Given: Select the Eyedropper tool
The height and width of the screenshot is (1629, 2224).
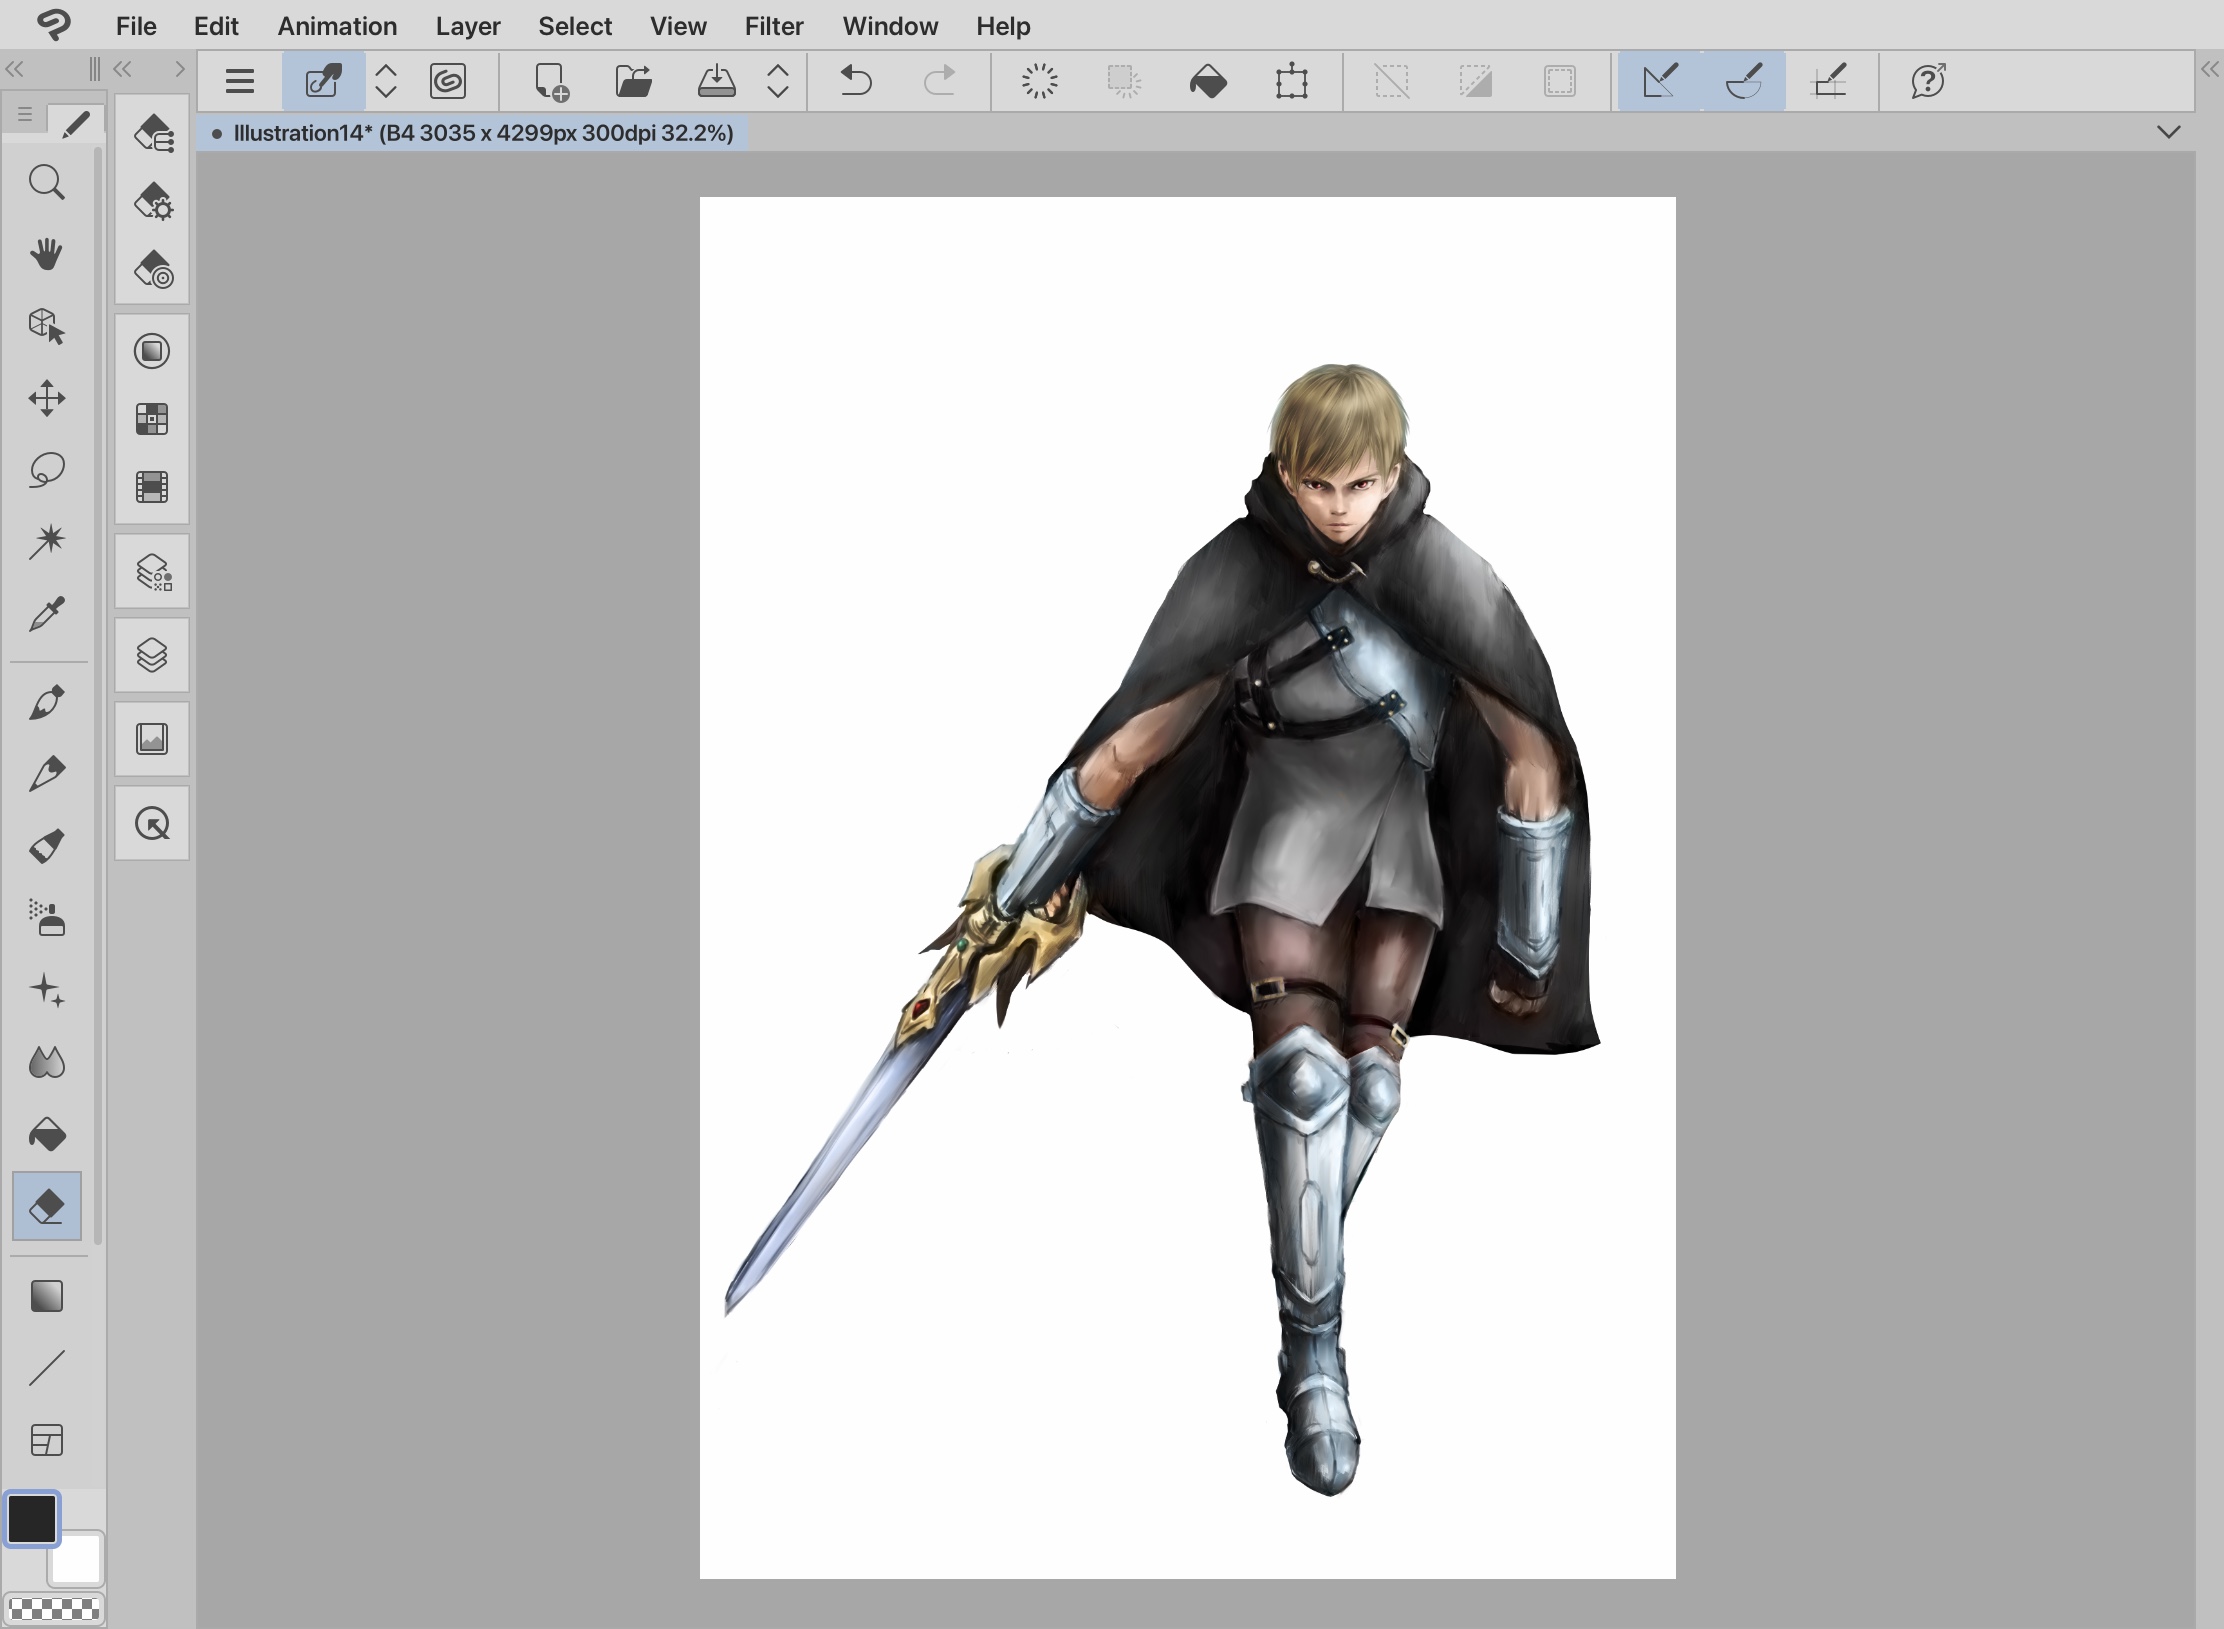Looking at the screenshot, I should tap(47, 614).
